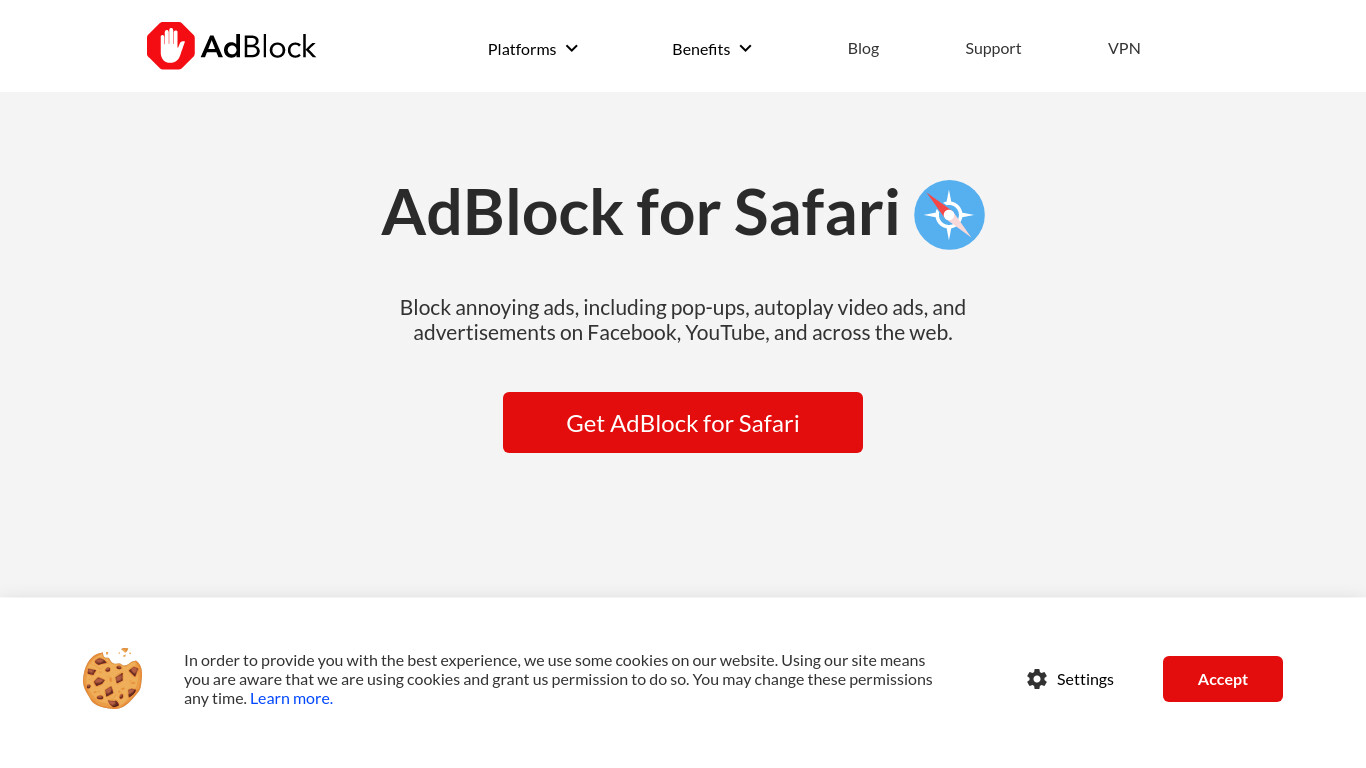Click the word YouTube in the description
The image size is (1366, 768).
point(725,332)
